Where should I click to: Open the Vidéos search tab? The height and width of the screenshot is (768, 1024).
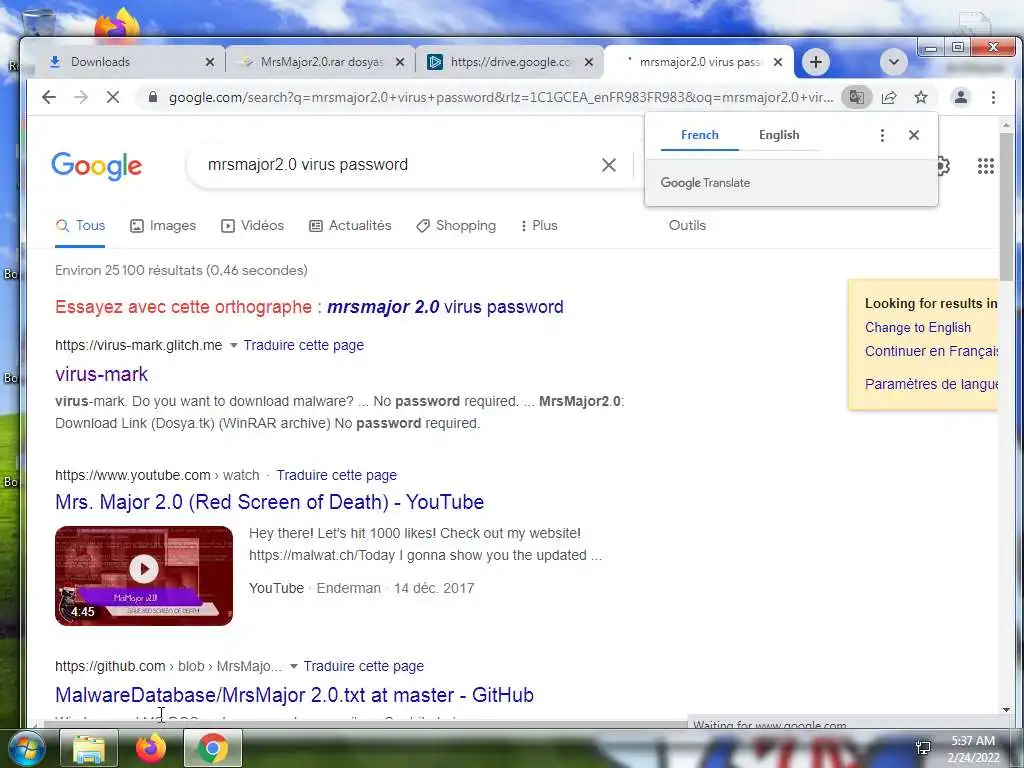[252, 225]
